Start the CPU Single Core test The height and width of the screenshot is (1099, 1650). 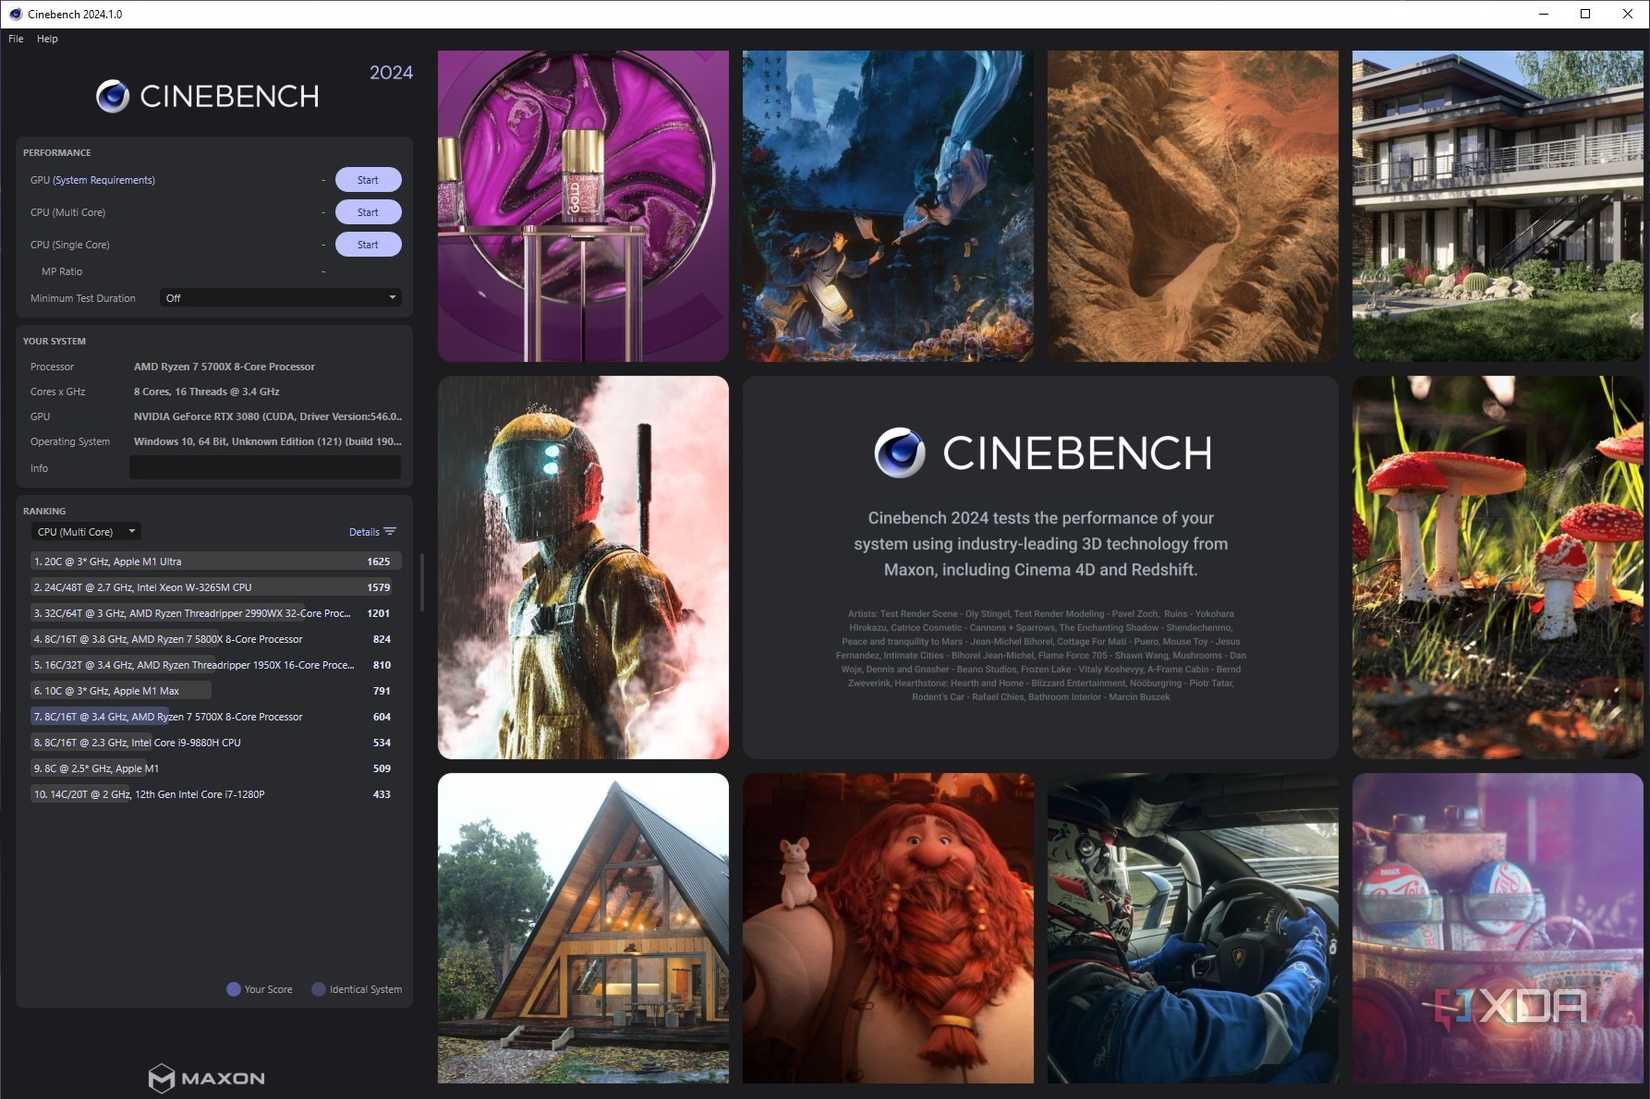click(x=367, y=244)
